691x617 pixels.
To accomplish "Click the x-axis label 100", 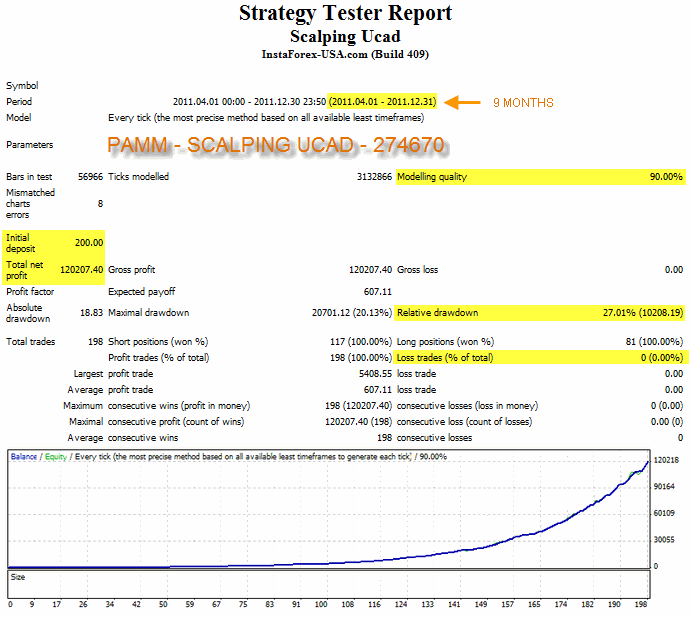I will point(321,605).
